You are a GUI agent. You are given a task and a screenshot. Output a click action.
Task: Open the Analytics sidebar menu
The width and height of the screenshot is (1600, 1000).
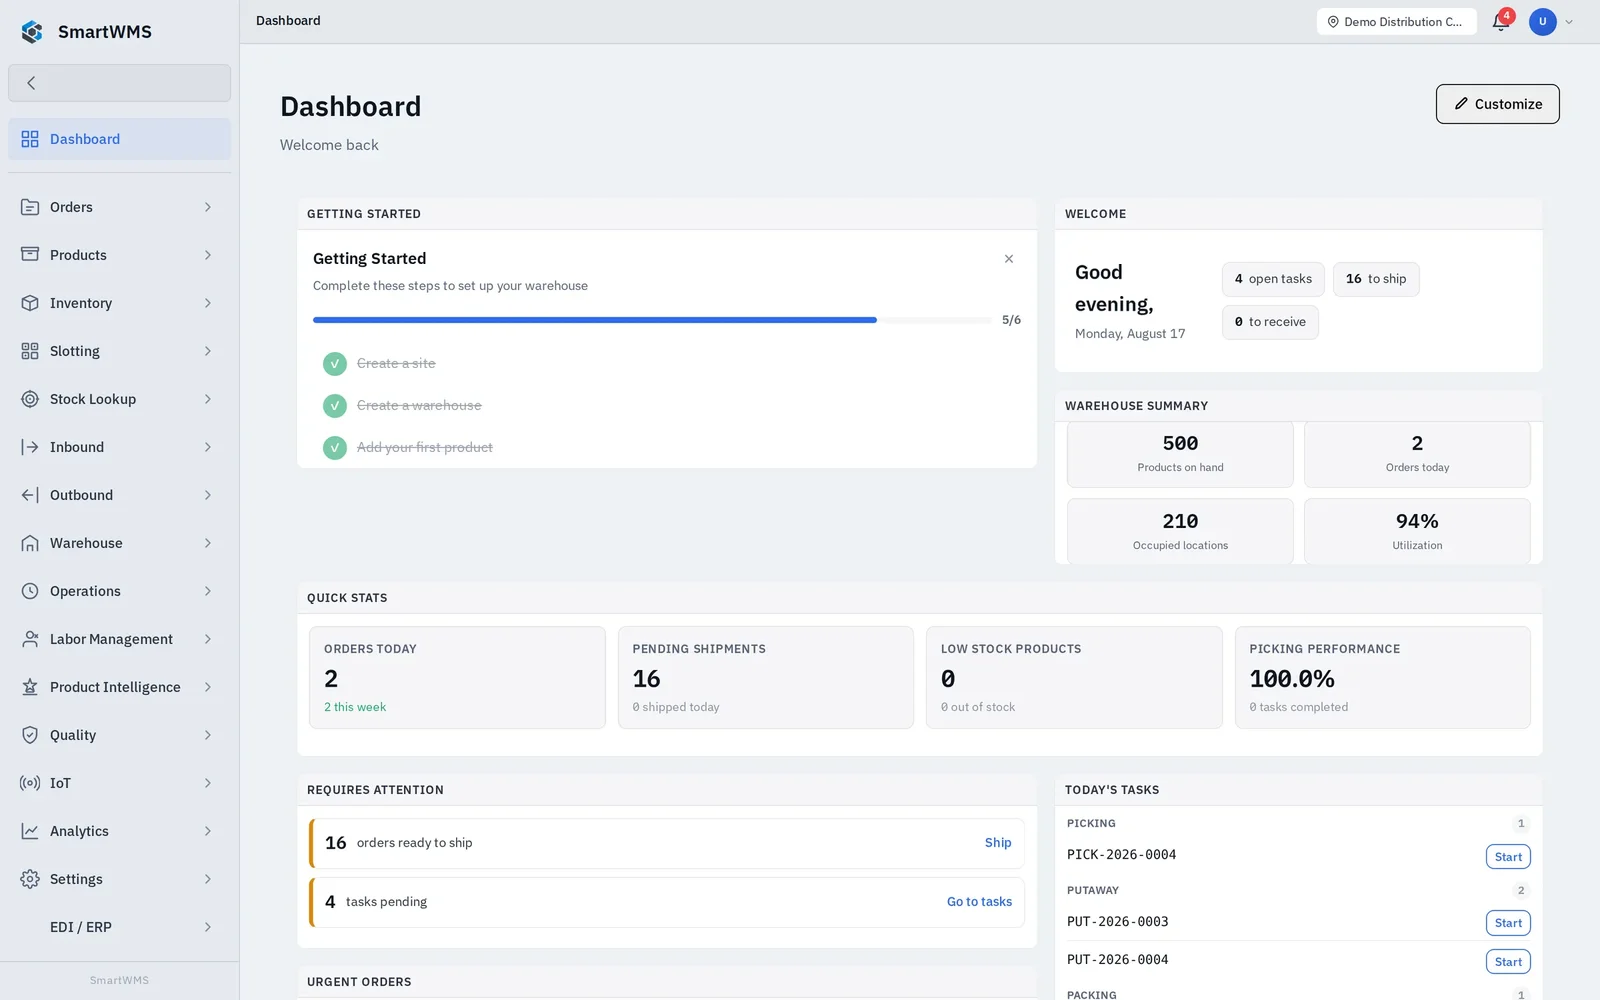point(119,831)
